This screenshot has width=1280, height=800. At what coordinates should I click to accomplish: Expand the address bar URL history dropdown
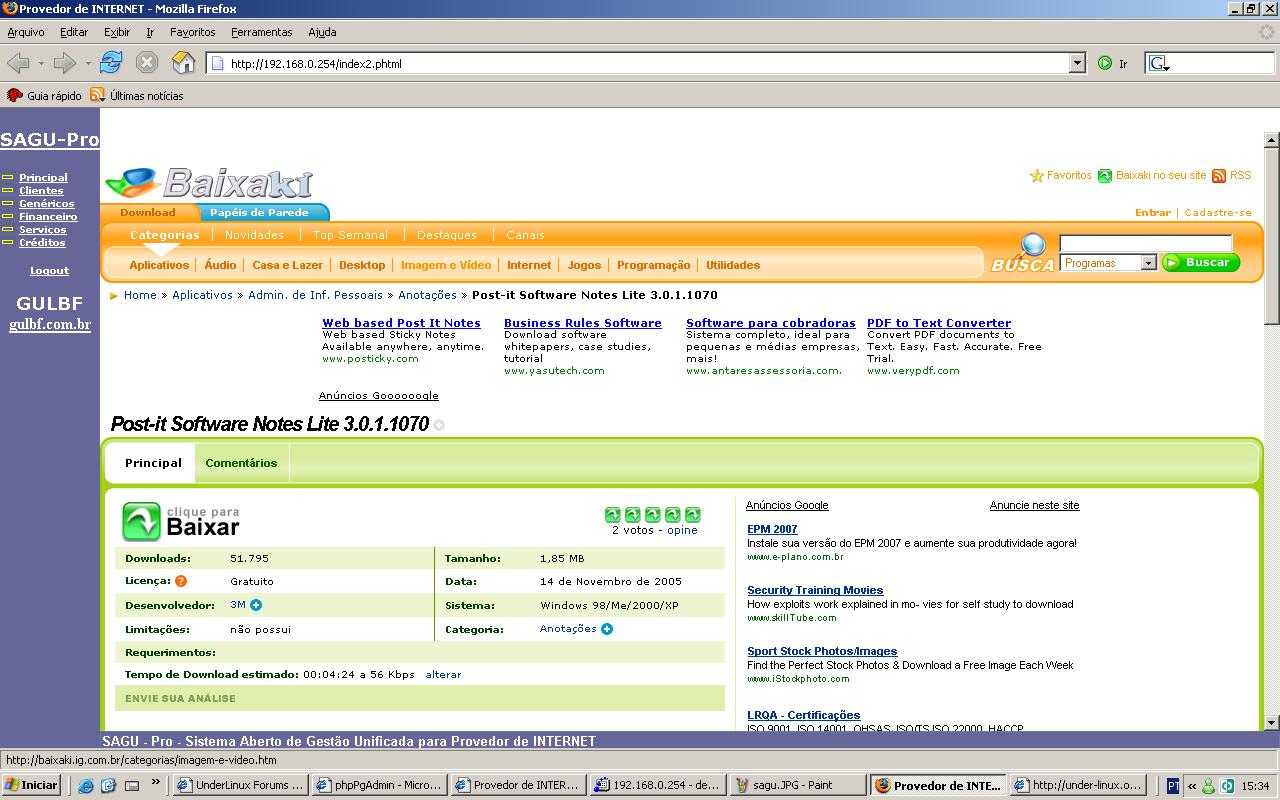[x=1077, y=63]
